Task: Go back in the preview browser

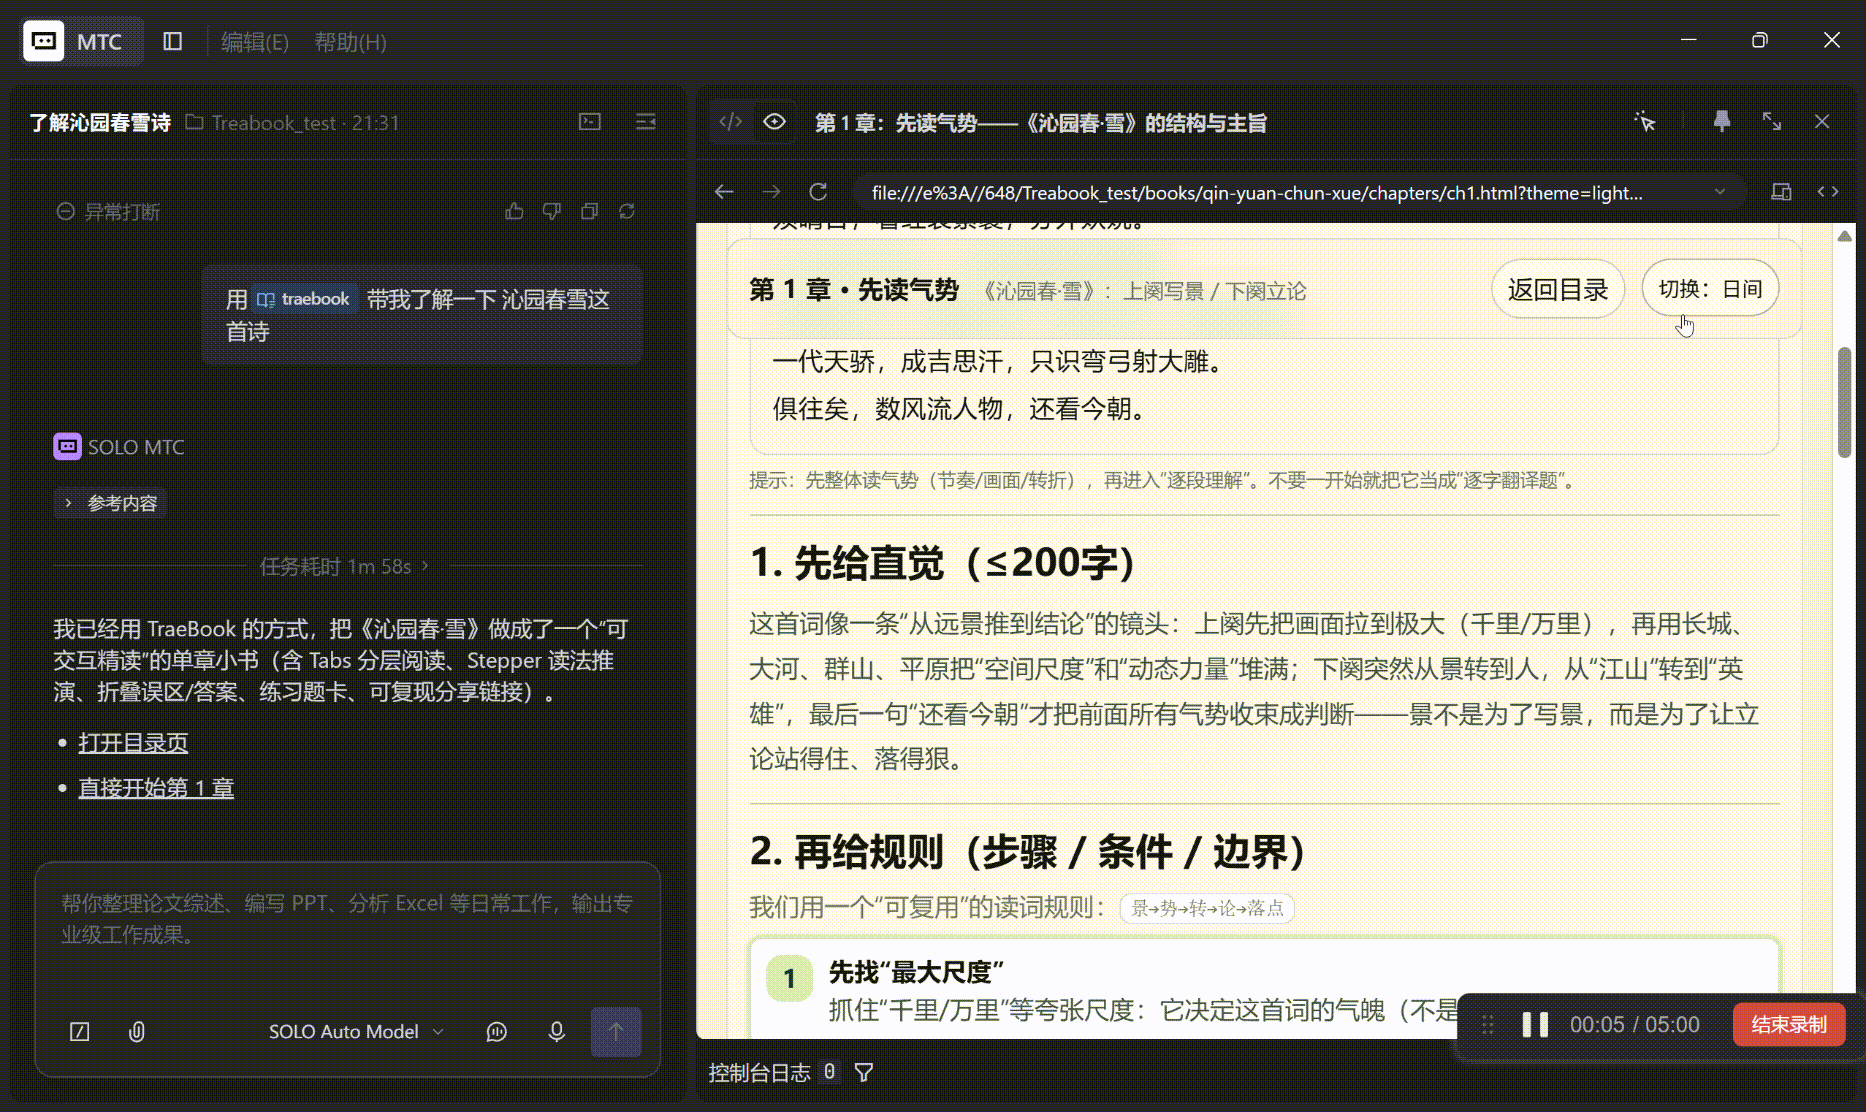Action: (724, 192)
